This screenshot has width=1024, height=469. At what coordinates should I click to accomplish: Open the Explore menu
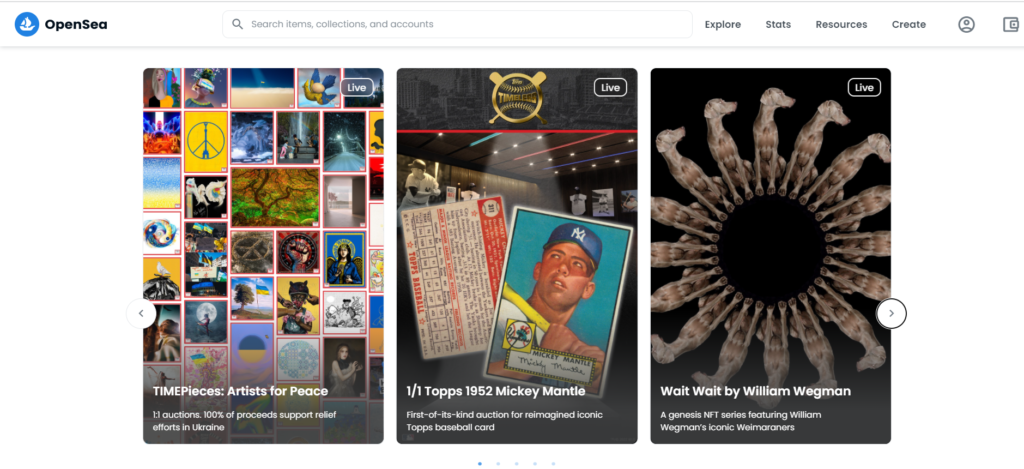pyautogui.click(x=722, y=24)
